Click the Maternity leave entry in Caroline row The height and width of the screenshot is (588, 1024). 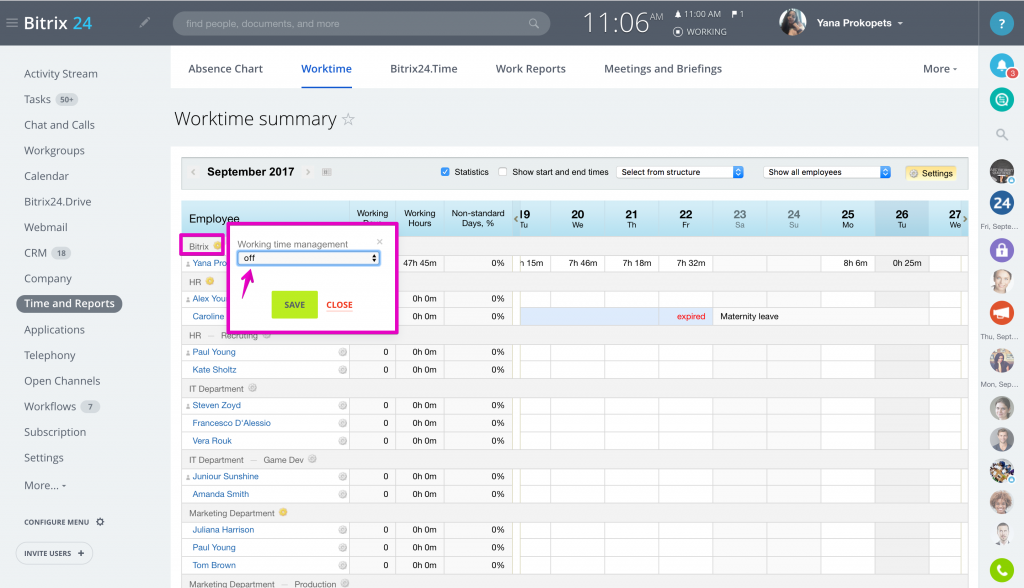(x=749, y=316)
